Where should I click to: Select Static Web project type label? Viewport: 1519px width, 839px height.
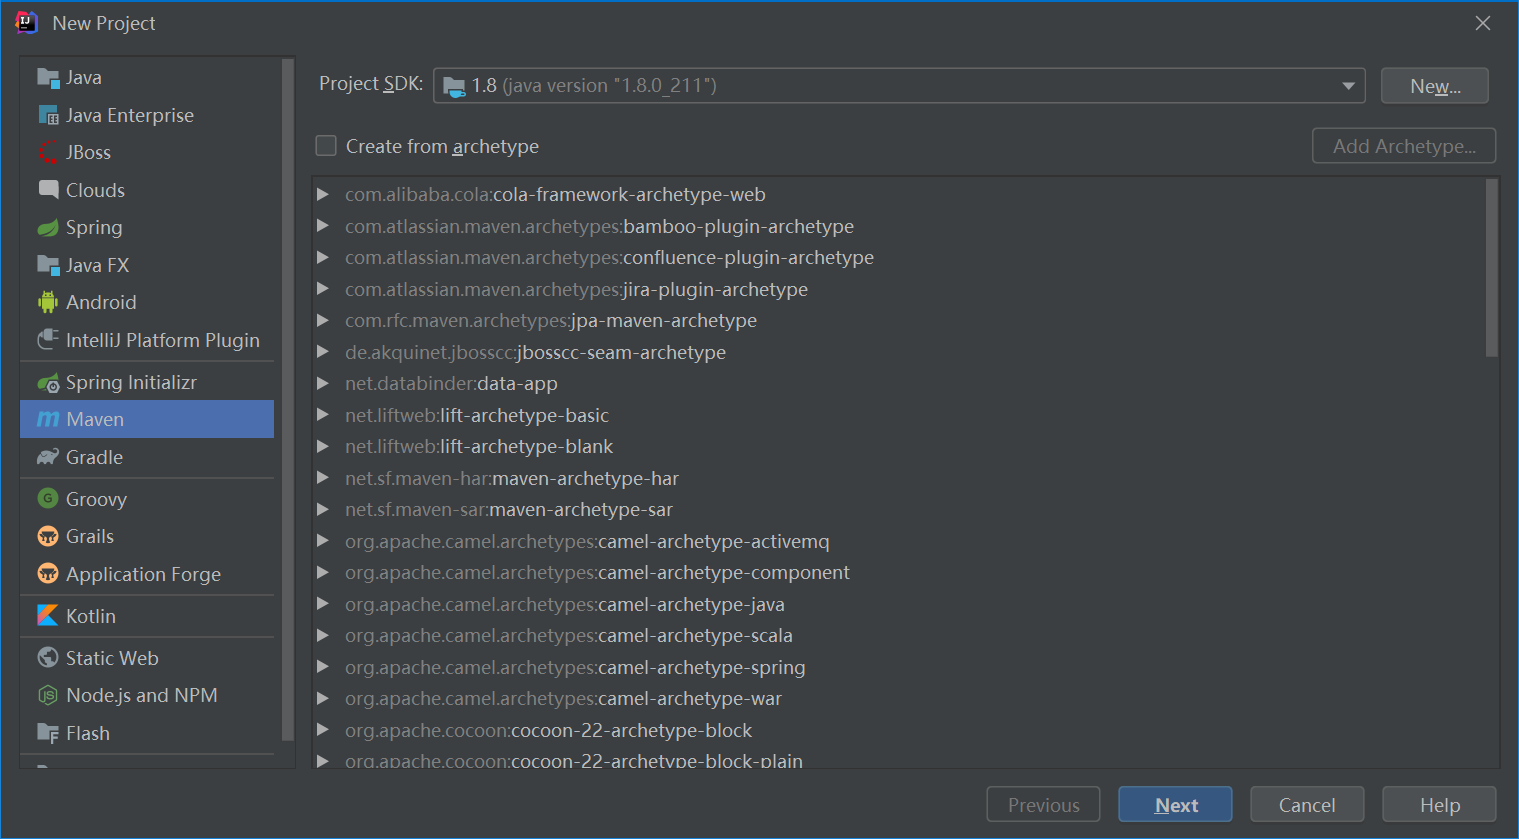click(x=112, y=658)
